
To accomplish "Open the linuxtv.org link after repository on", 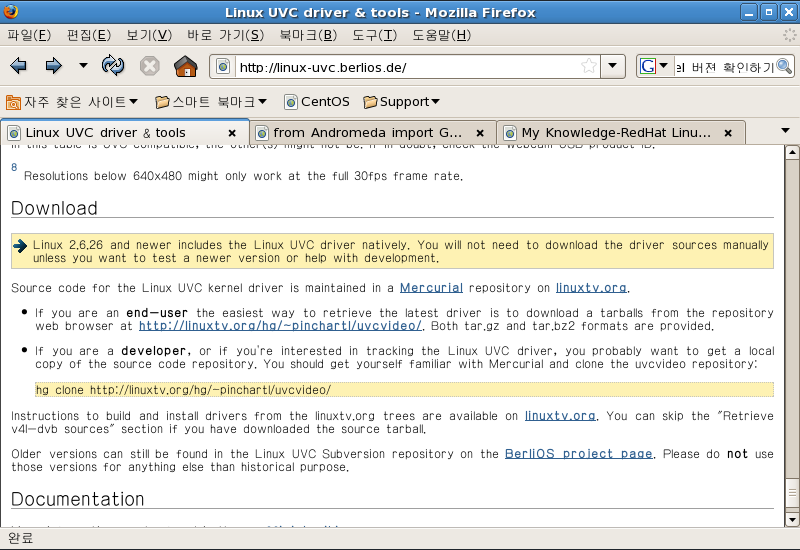I will 591,288.
